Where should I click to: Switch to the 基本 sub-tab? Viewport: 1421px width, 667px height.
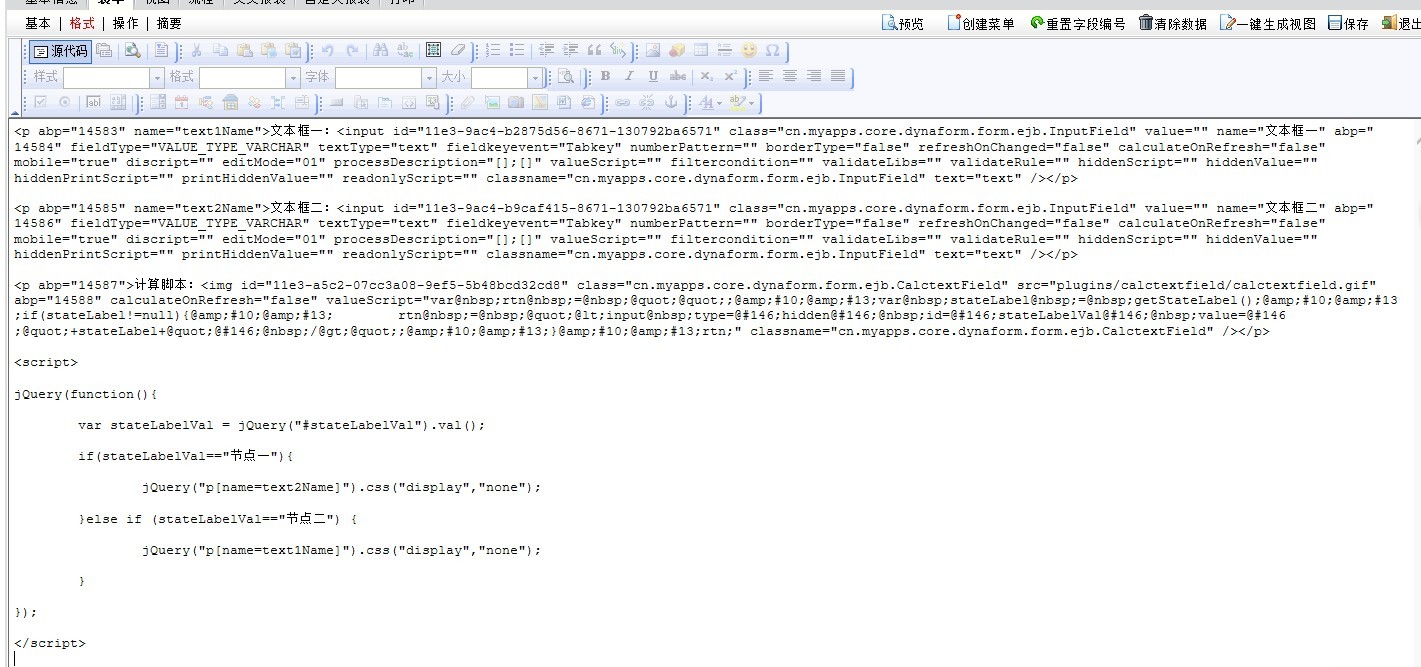(38, 23)
